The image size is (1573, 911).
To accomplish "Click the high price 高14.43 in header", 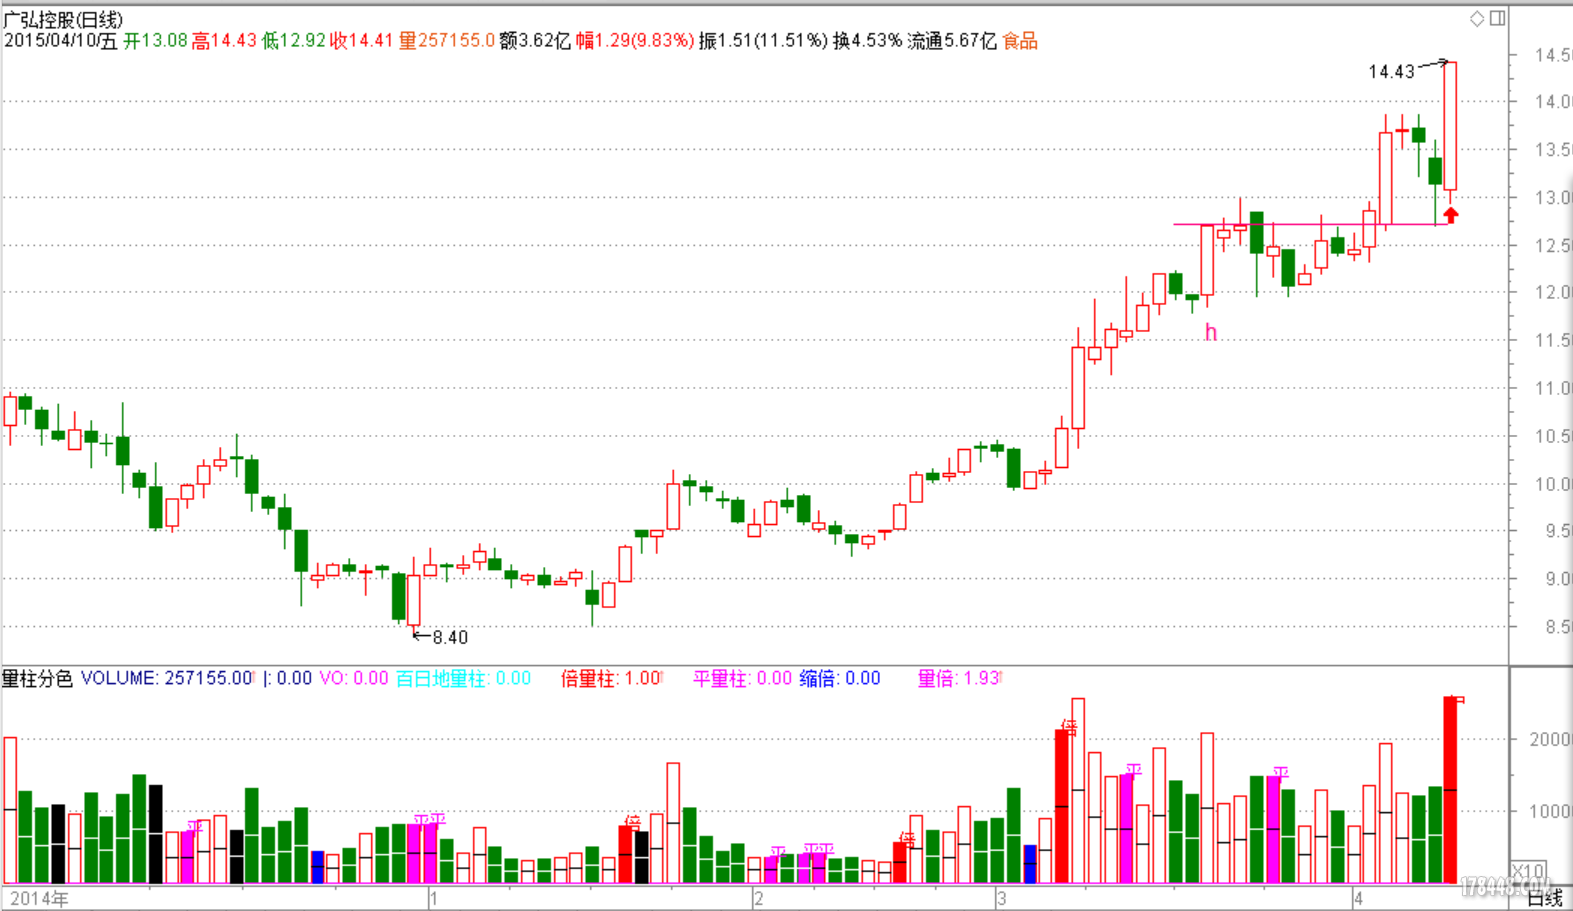I will click(224, 41).
